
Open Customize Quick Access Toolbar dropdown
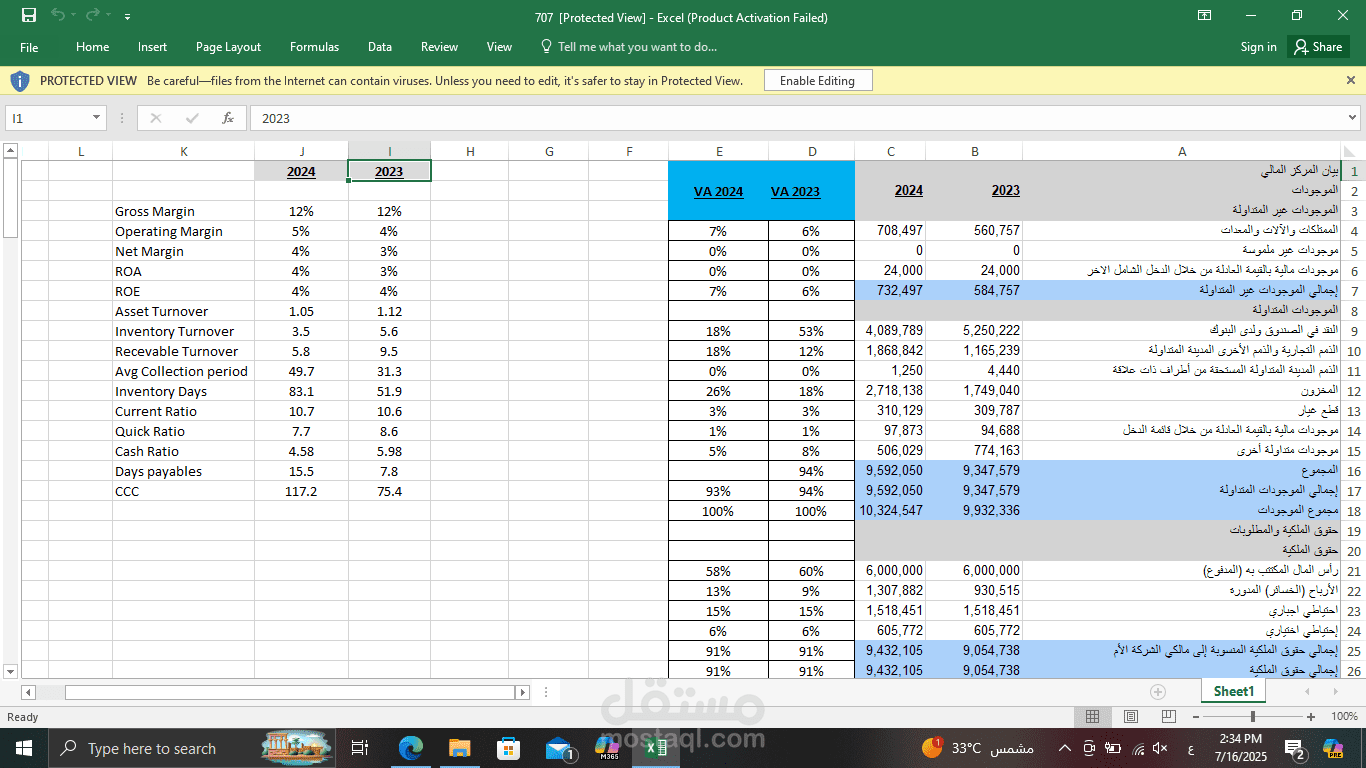(x=127, y=17)
